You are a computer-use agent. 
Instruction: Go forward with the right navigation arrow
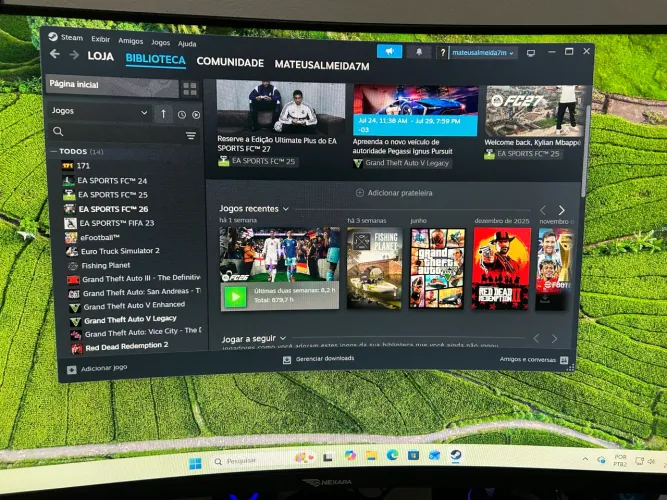pyautogui.click(x=74, y=55)
